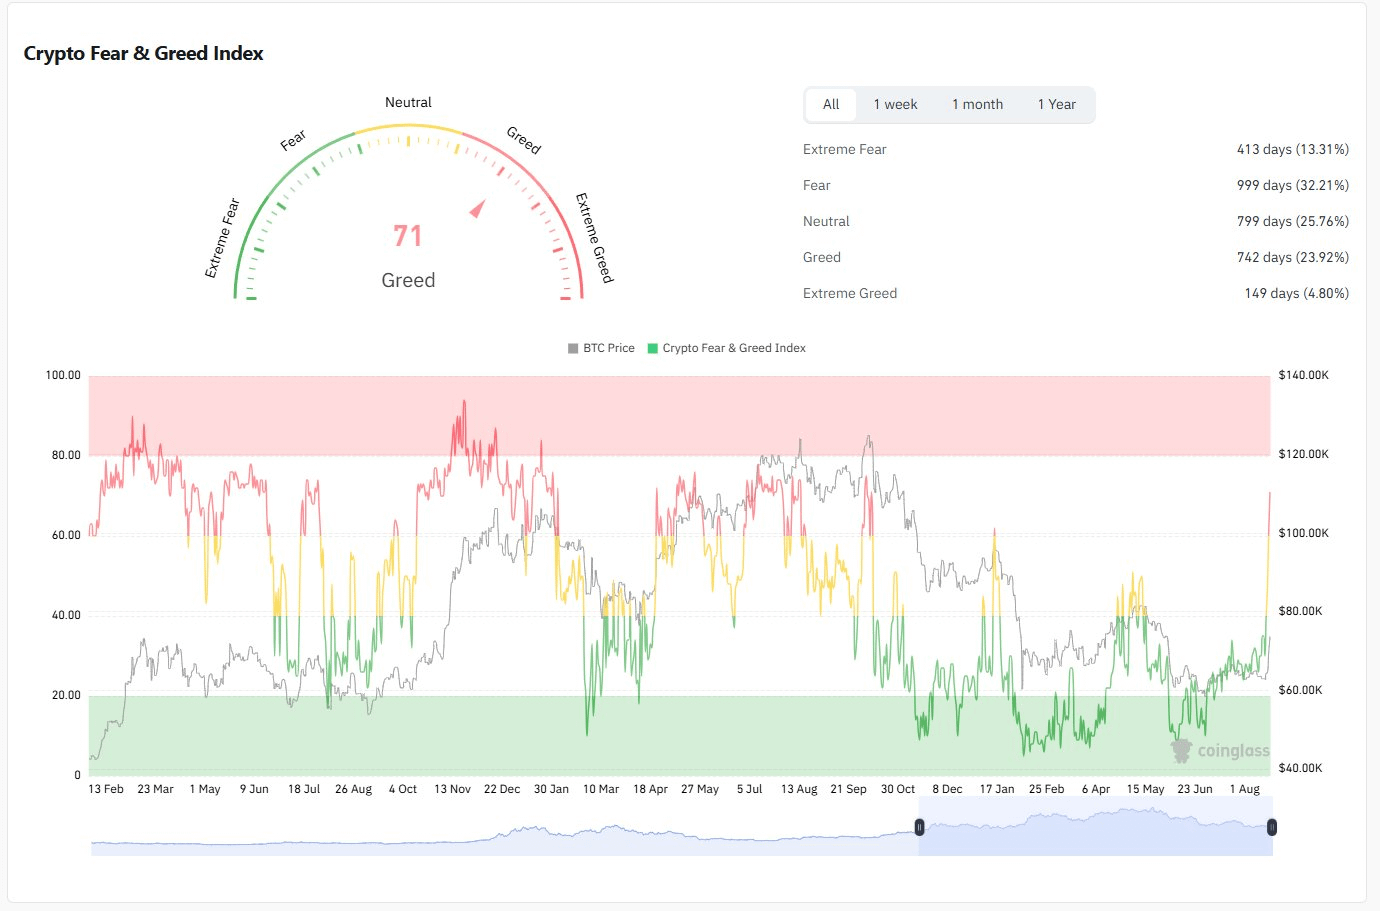
Task: Click the 80.00 left axis label
Action: 66,455
